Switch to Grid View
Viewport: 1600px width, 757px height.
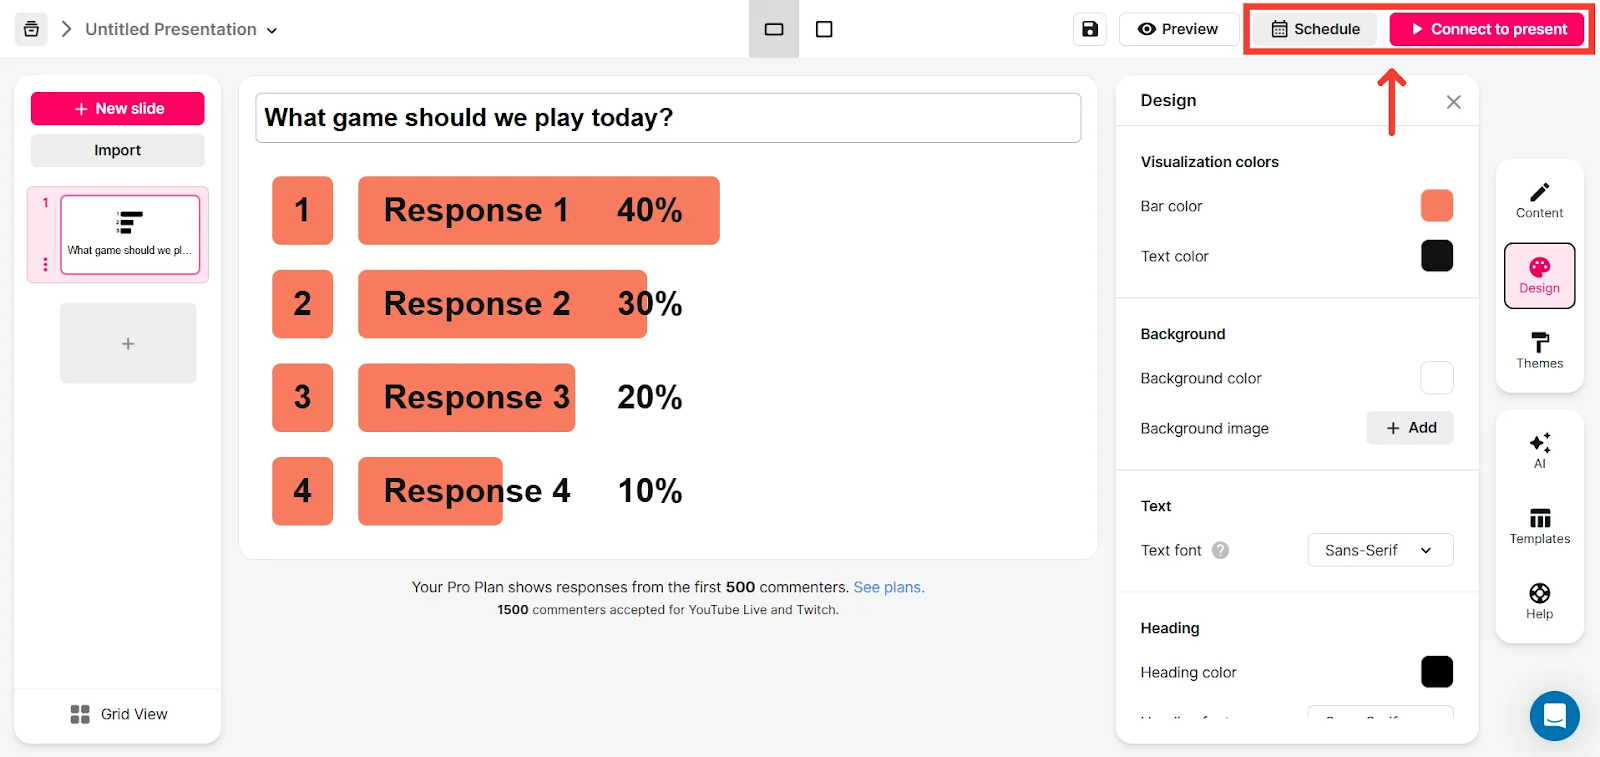119,714
